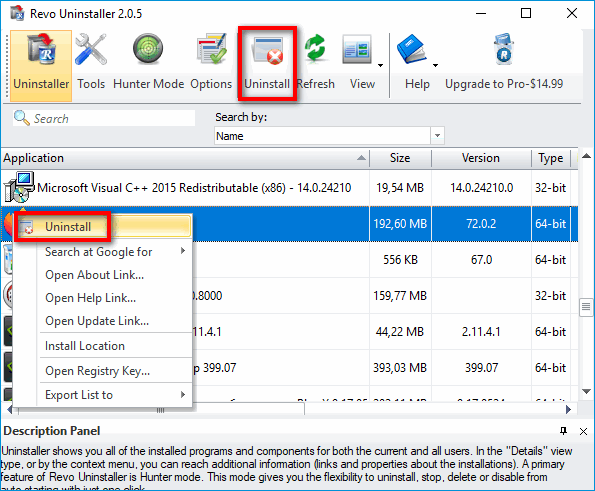Click the 67.0 version cell
The height and width of the screenshot is (491, 595).
(481, 260)
